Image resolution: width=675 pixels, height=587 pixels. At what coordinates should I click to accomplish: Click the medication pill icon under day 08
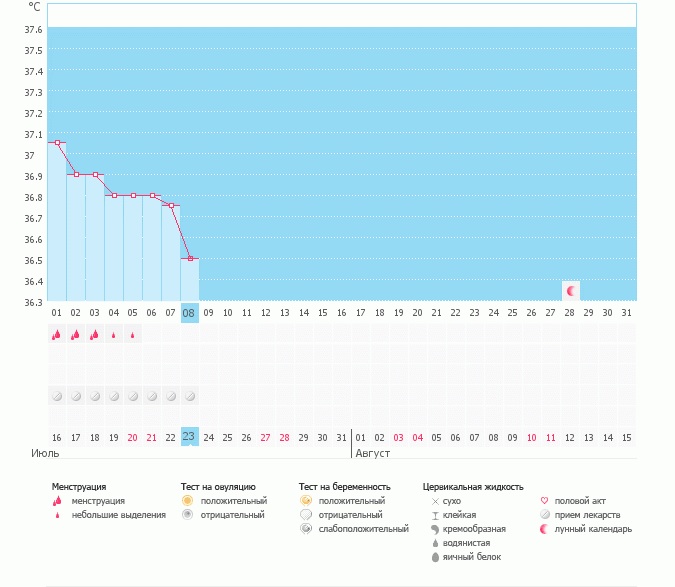[190, 396]
